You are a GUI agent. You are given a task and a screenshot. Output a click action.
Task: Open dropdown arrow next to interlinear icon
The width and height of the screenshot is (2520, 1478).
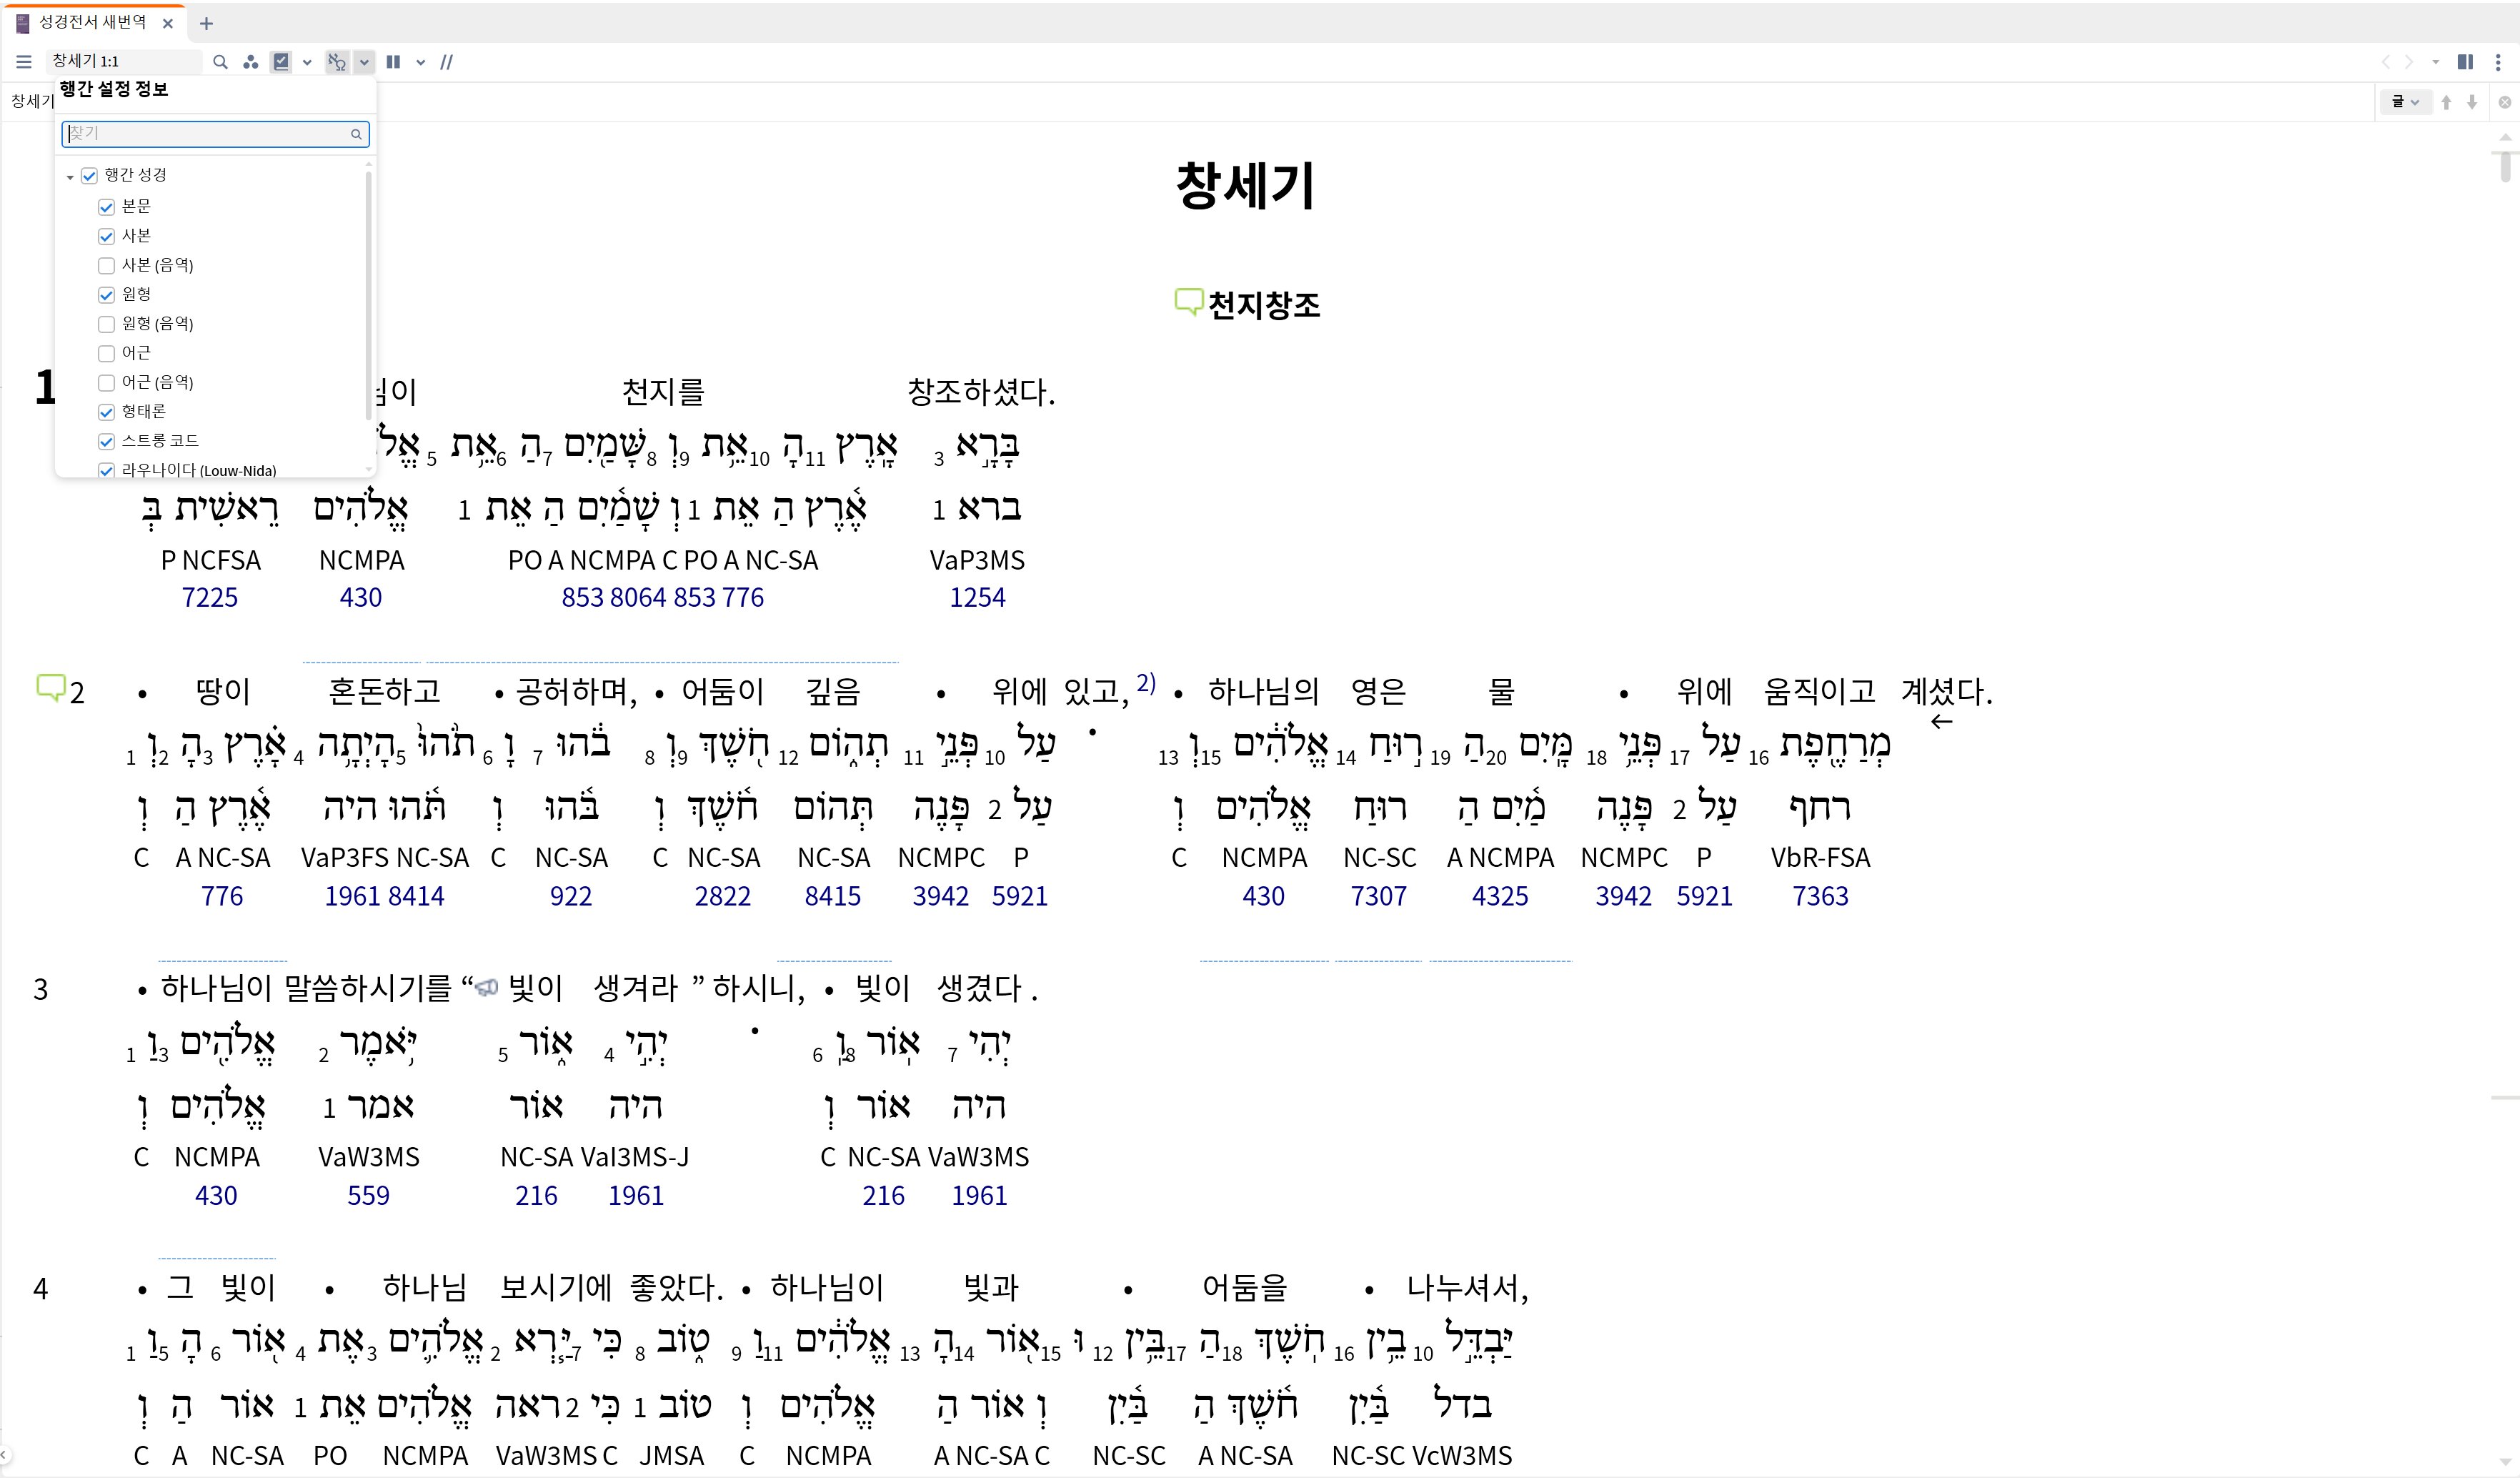pyautogui.click(x=364, y=62)
